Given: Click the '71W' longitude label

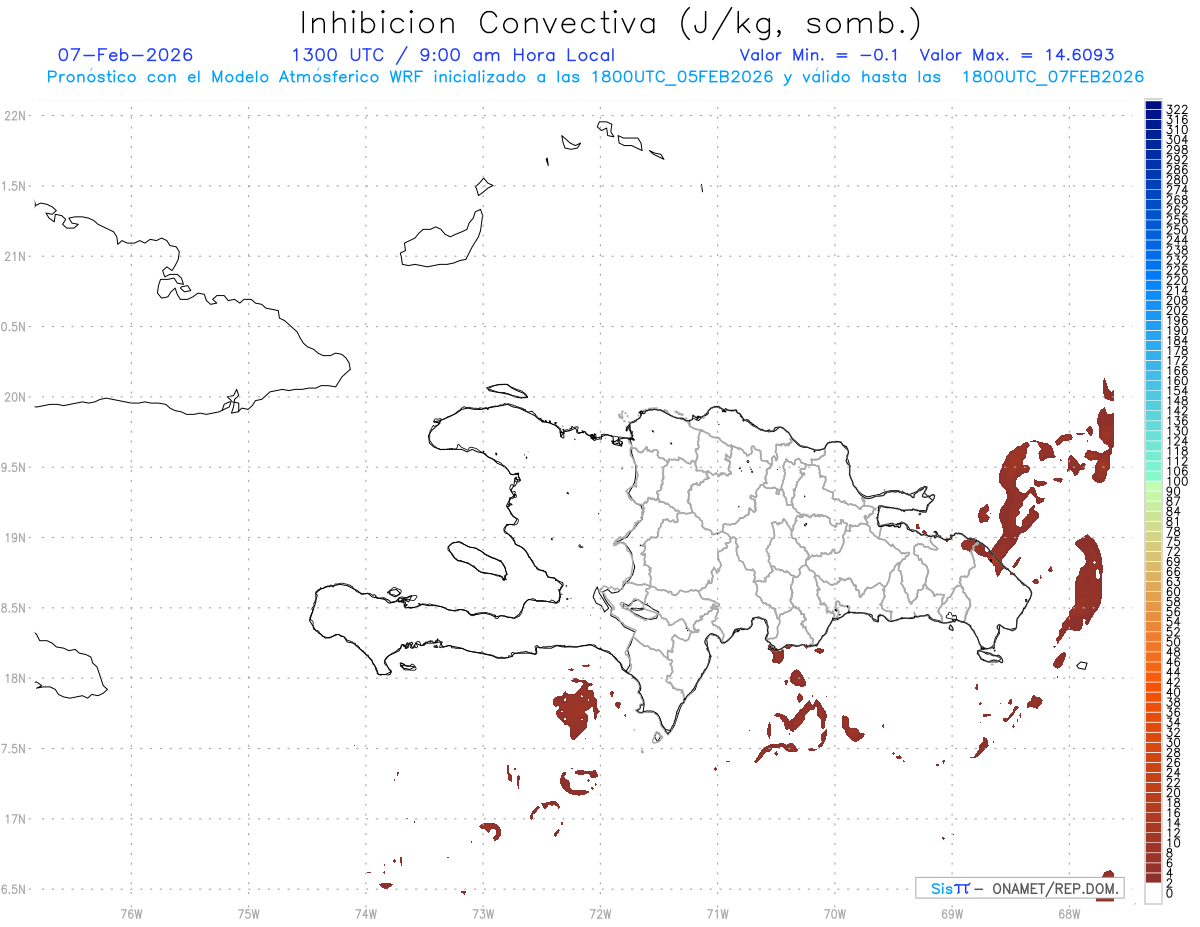Looking at the screenshot, I should pyautogui.click(x=717, y=912).
